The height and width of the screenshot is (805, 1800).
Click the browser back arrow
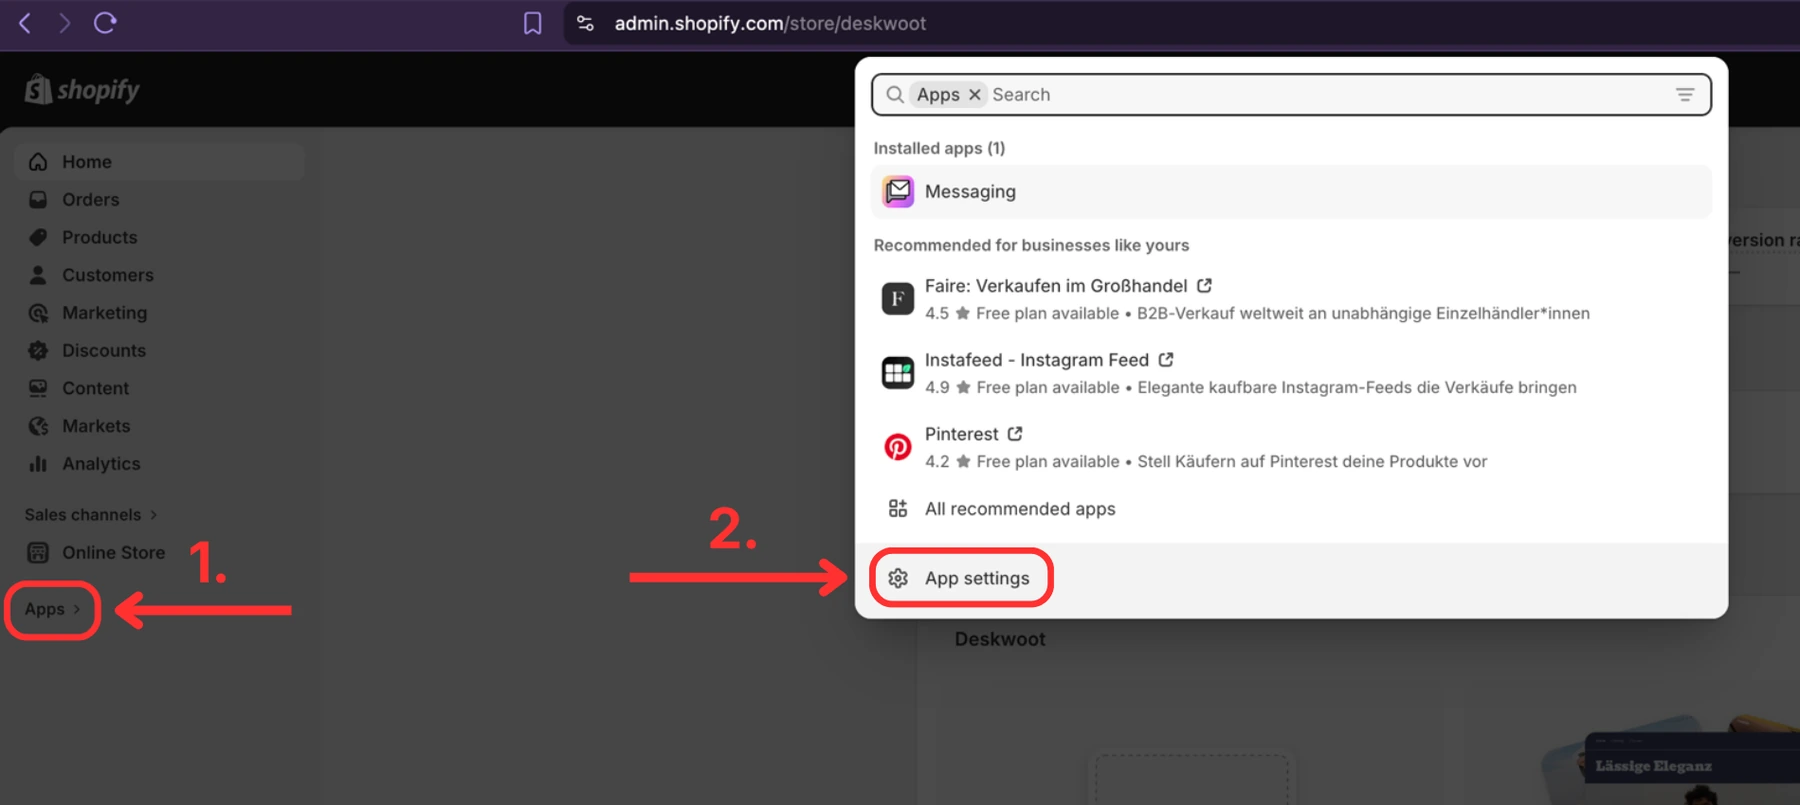[x=25, y=23]
